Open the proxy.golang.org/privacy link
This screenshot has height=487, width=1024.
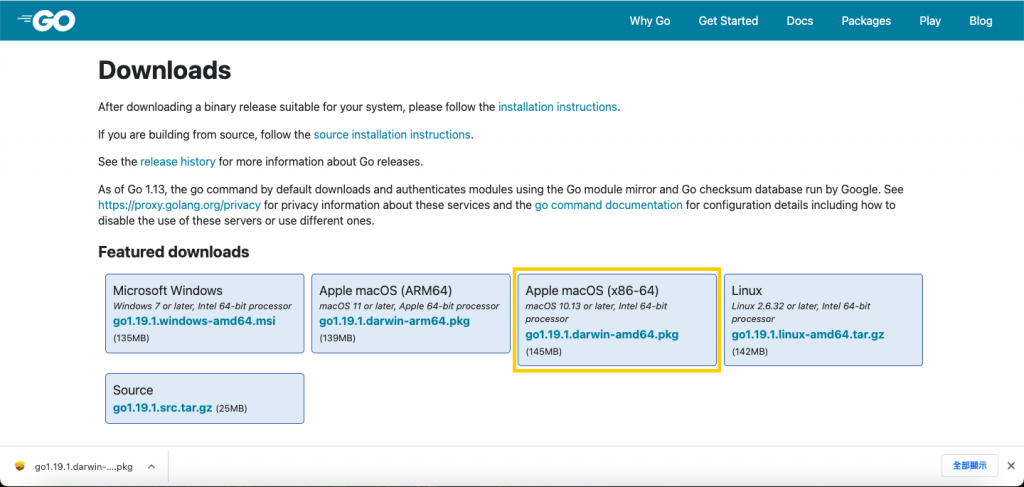(180, 205)
